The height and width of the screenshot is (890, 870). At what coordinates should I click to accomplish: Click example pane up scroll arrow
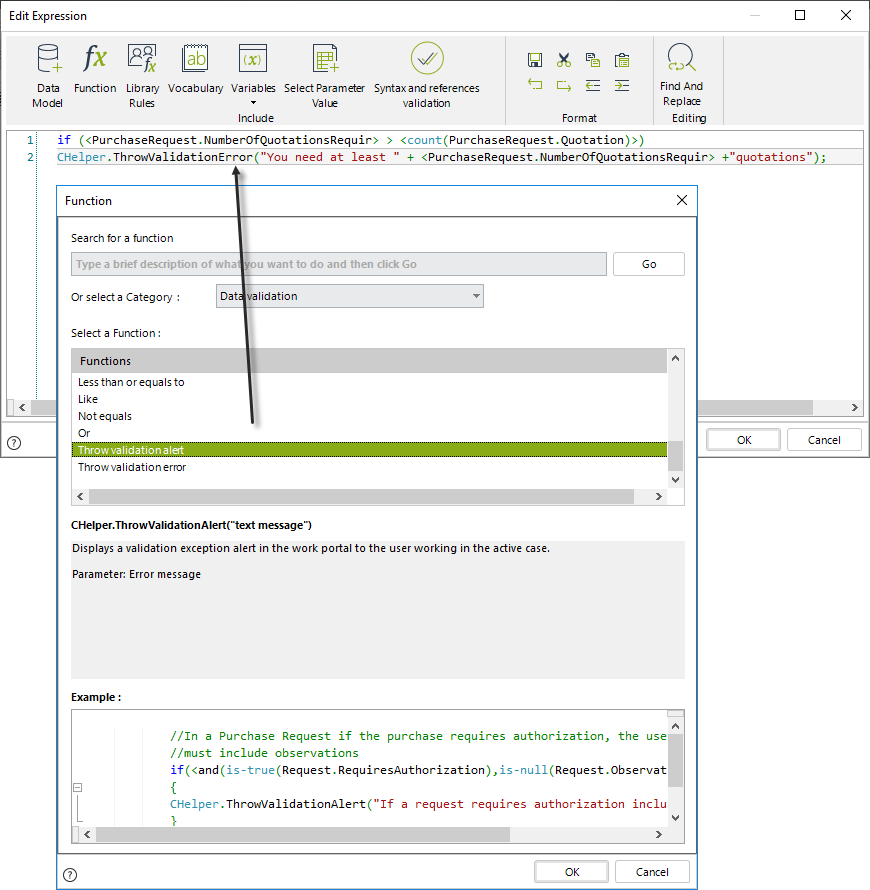point(675,726)
